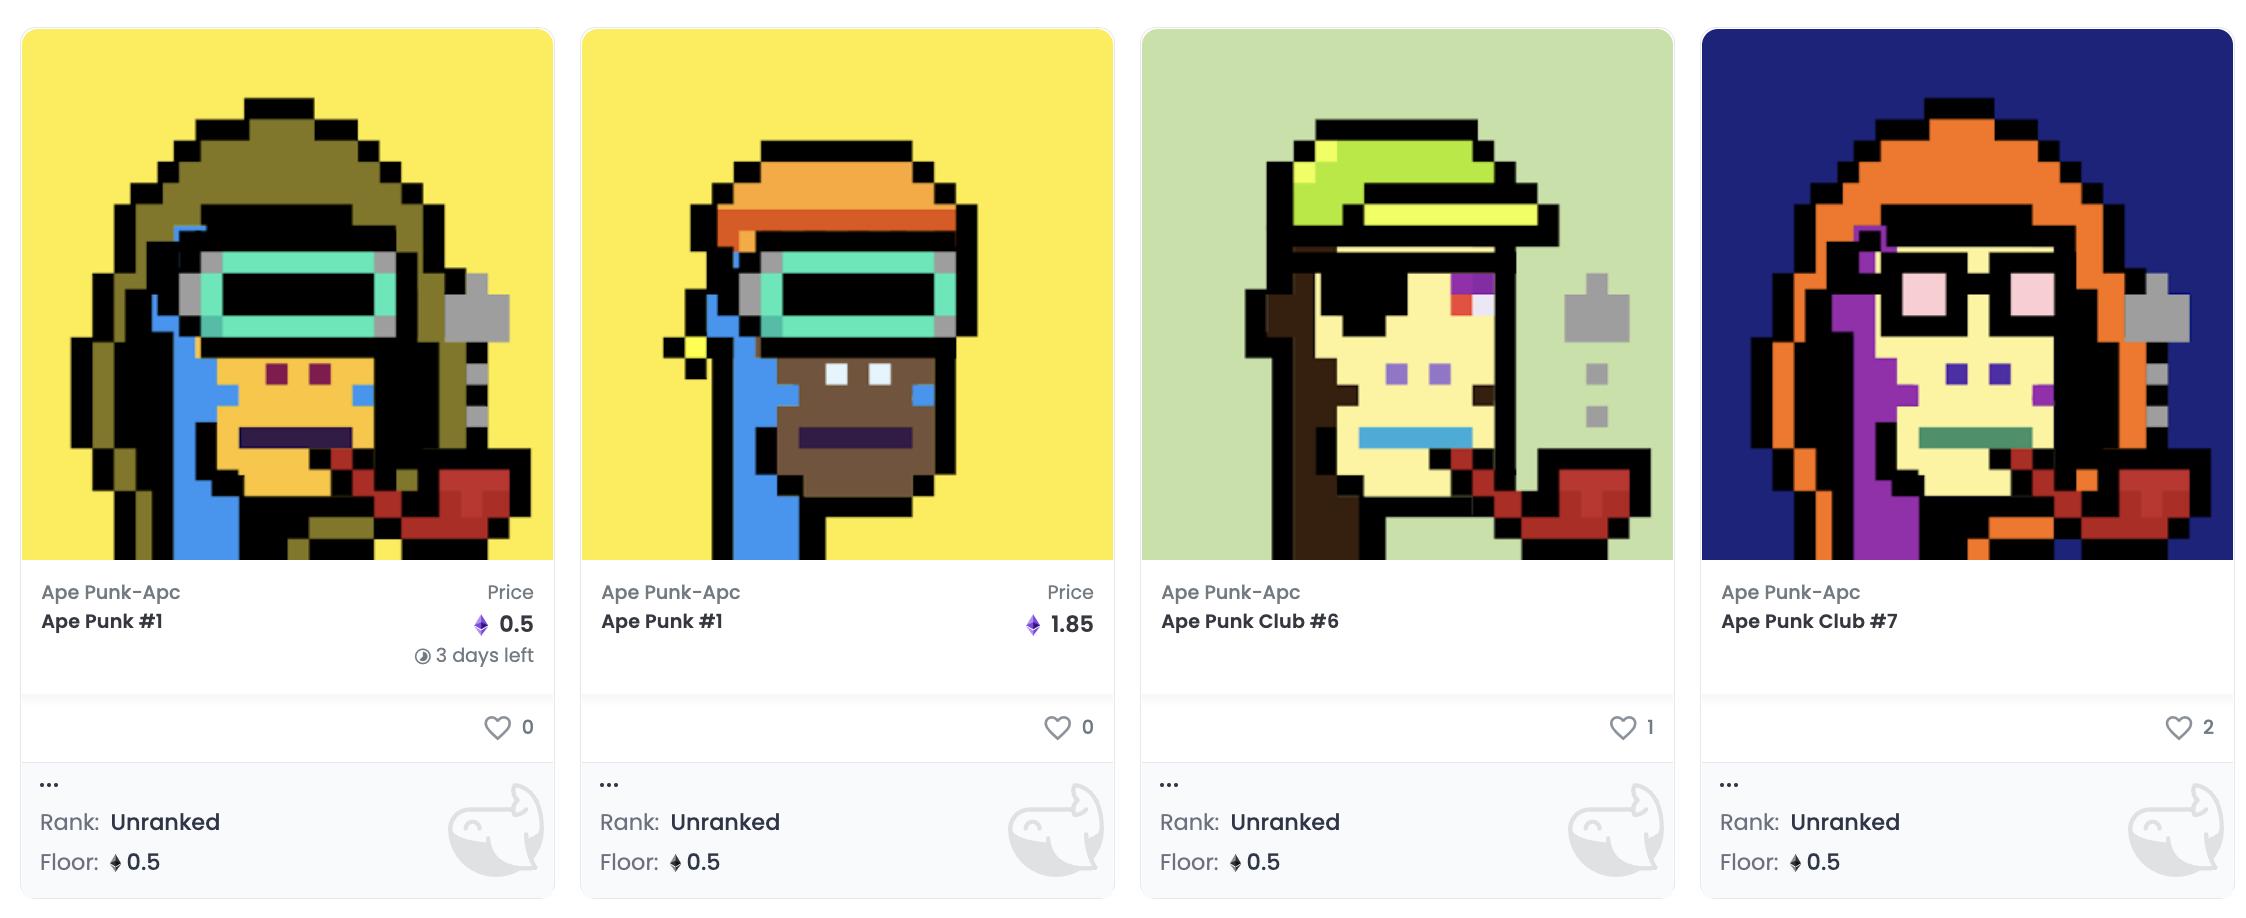Click Ethereum icon beside 1.85 price
This screenshot has height=918, width=2246.
point(1033,625)
